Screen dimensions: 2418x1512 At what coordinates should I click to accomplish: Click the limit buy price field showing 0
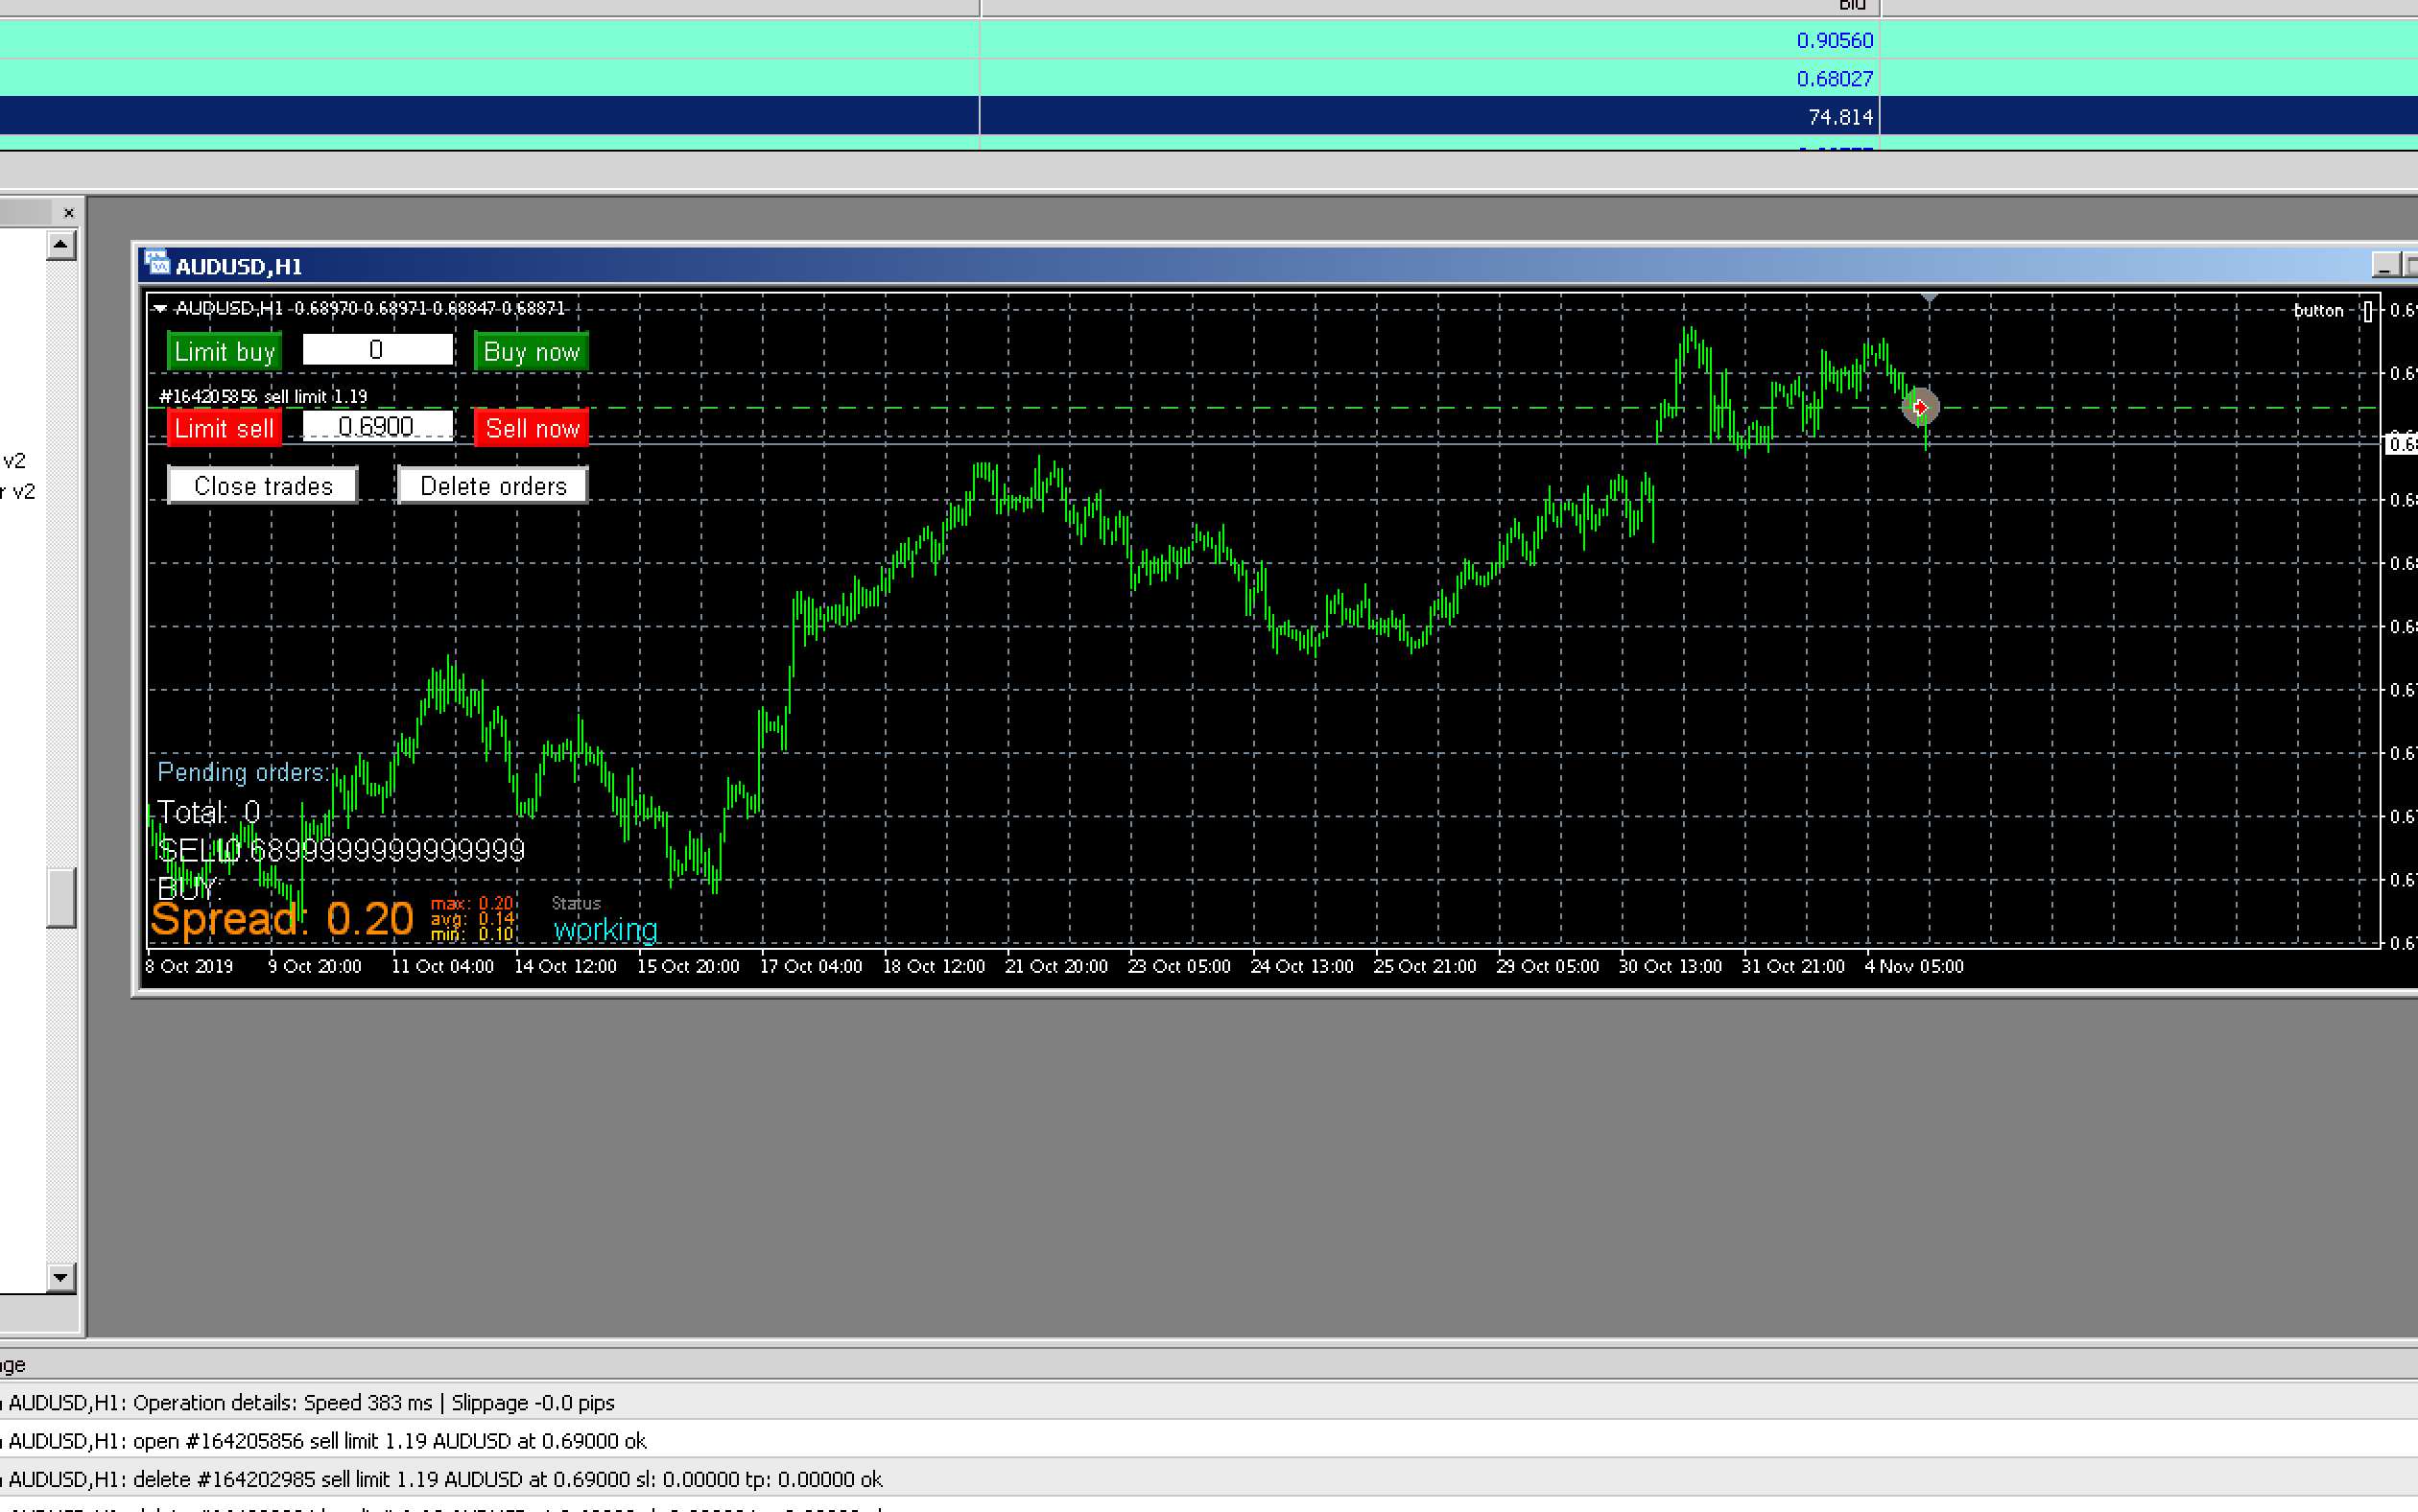tap(377, 349)
